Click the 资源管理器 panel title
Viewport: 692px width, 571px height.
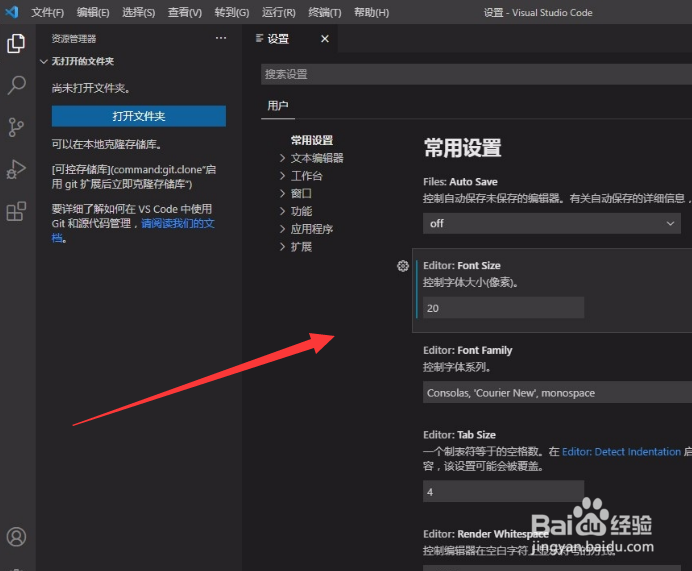coord(74,39)
